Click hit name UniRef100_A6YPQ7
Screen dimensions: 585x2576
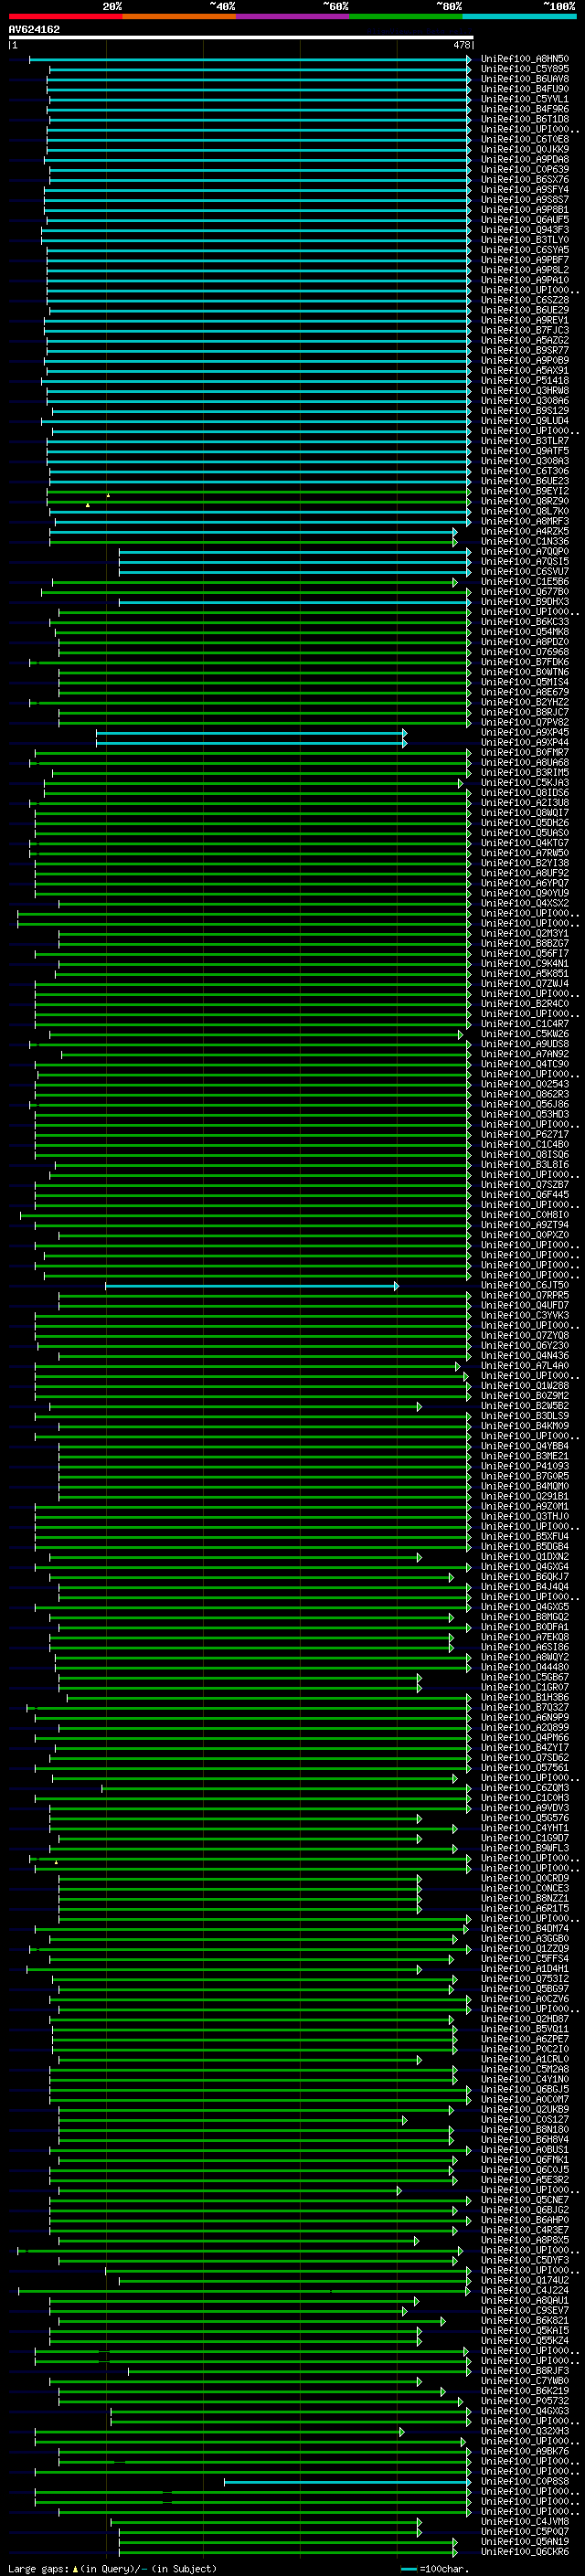click(x=525, y=884)
